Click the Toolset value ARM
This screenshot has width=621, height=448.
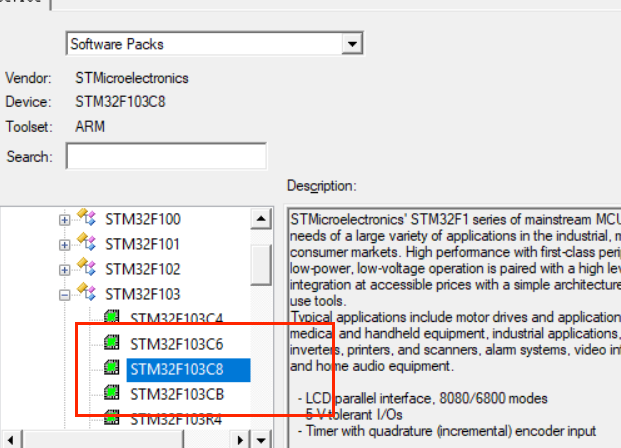pos(90,127)
